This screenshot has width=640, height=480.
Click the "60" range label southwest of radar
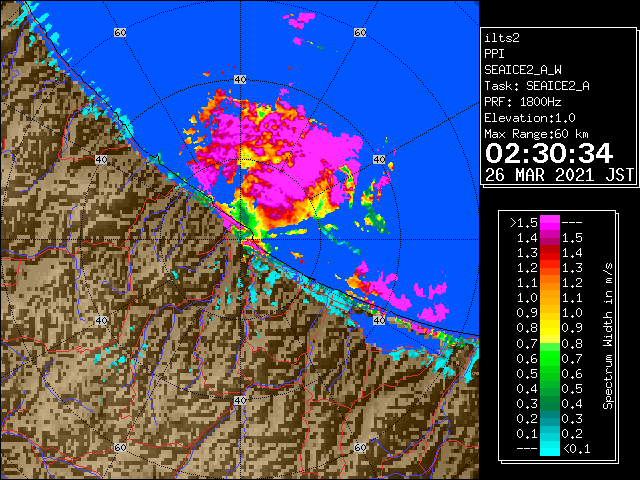coord(120,447)
